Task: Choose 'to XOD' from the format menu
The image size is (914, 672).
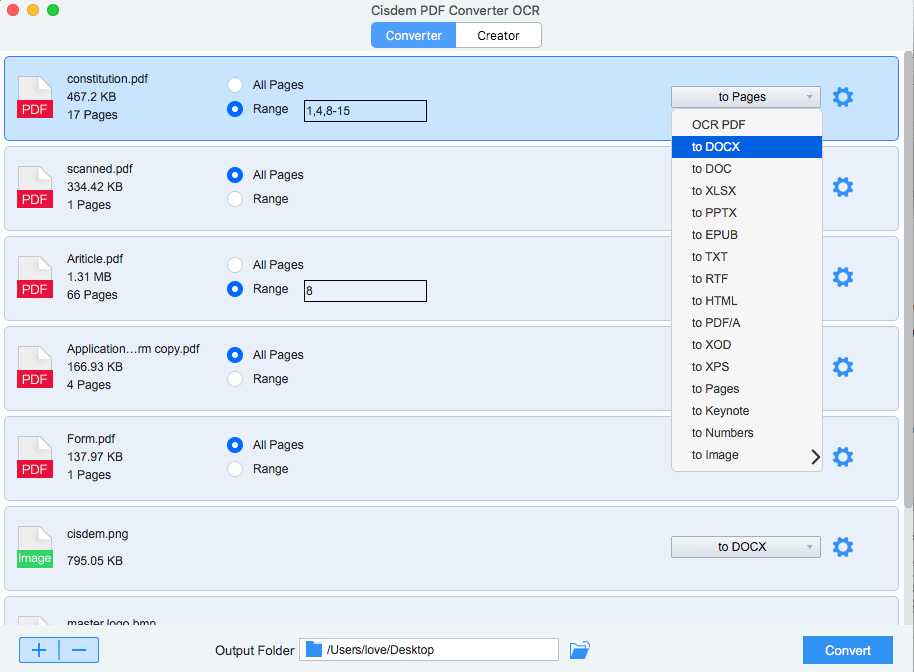Action: pyautogui.click(x=747, y=345)
